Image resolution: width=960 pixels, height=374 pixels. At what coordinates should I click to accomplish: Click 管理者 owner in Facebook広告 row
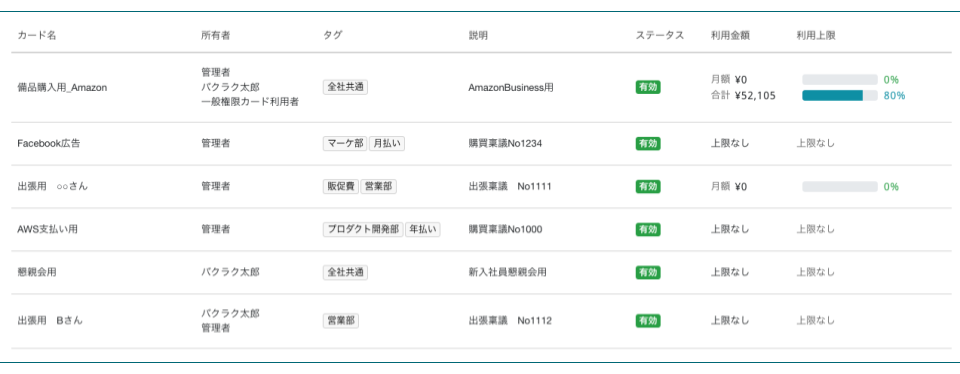(216, 144)
